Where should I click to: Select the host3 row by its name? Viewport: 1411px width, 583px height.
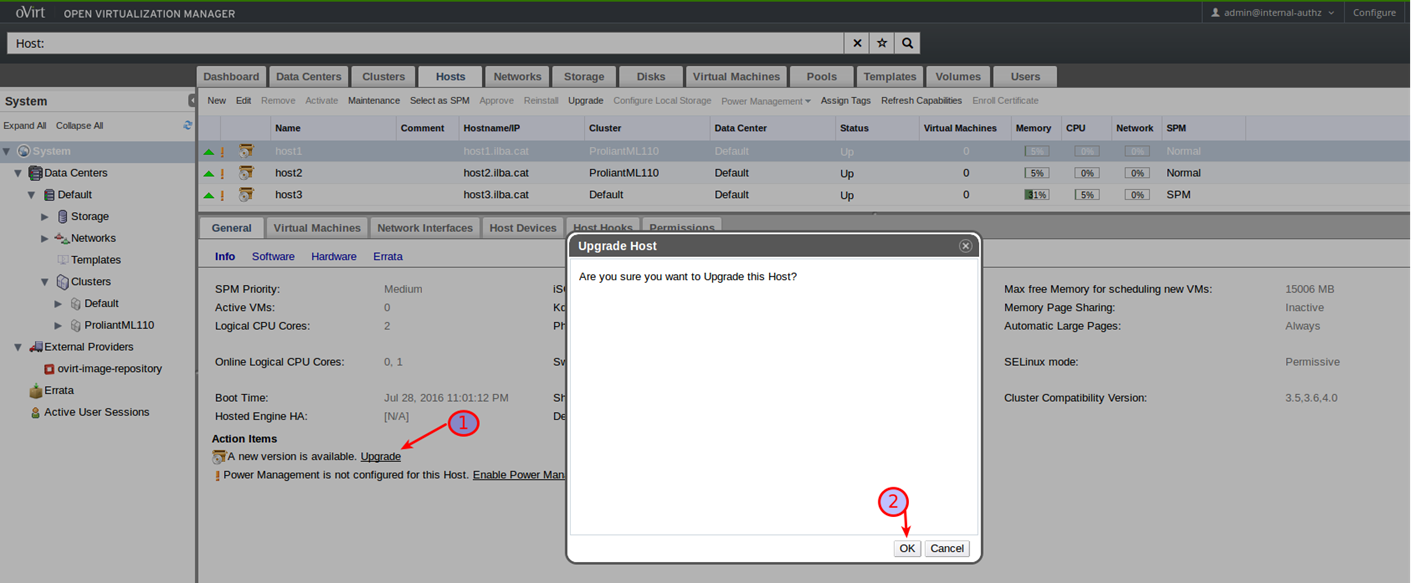289,195
